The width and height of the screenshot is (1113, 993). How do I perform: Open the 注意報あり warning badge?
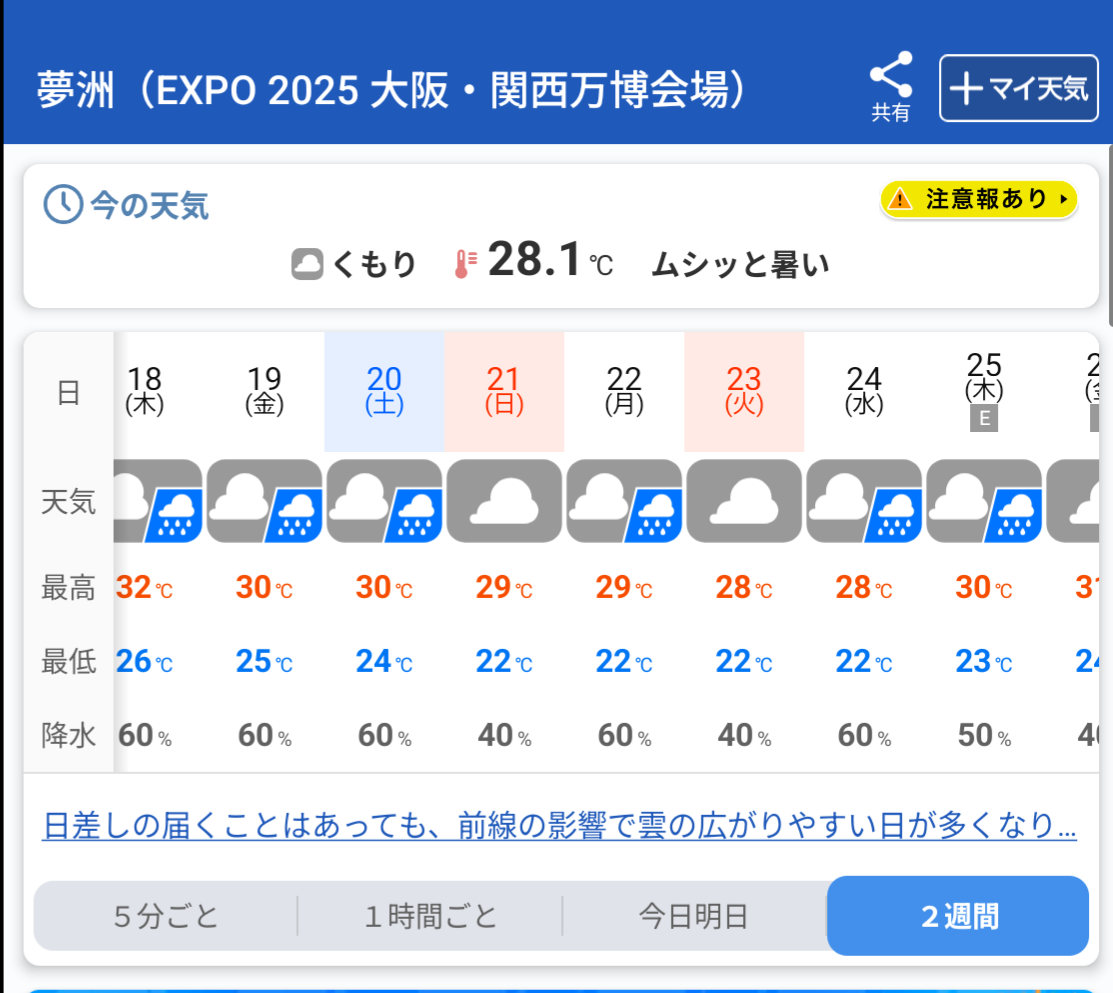pos(979,199)
